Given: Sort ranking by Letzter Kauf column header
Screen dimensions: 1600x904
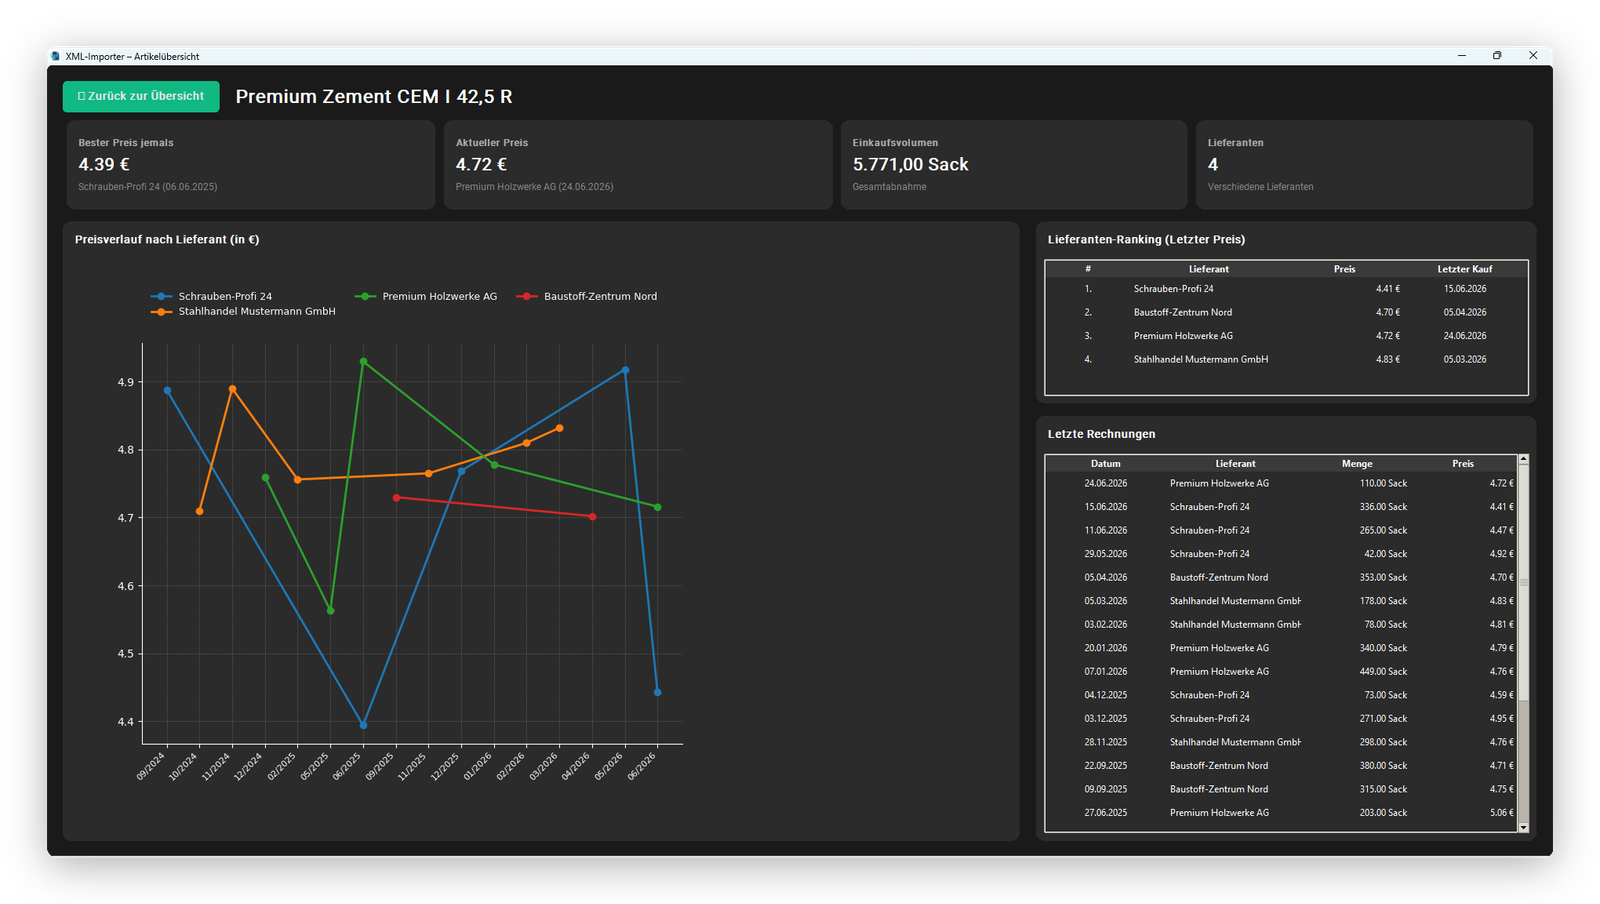Looking at the screenshot, I should pos(1464,269).
